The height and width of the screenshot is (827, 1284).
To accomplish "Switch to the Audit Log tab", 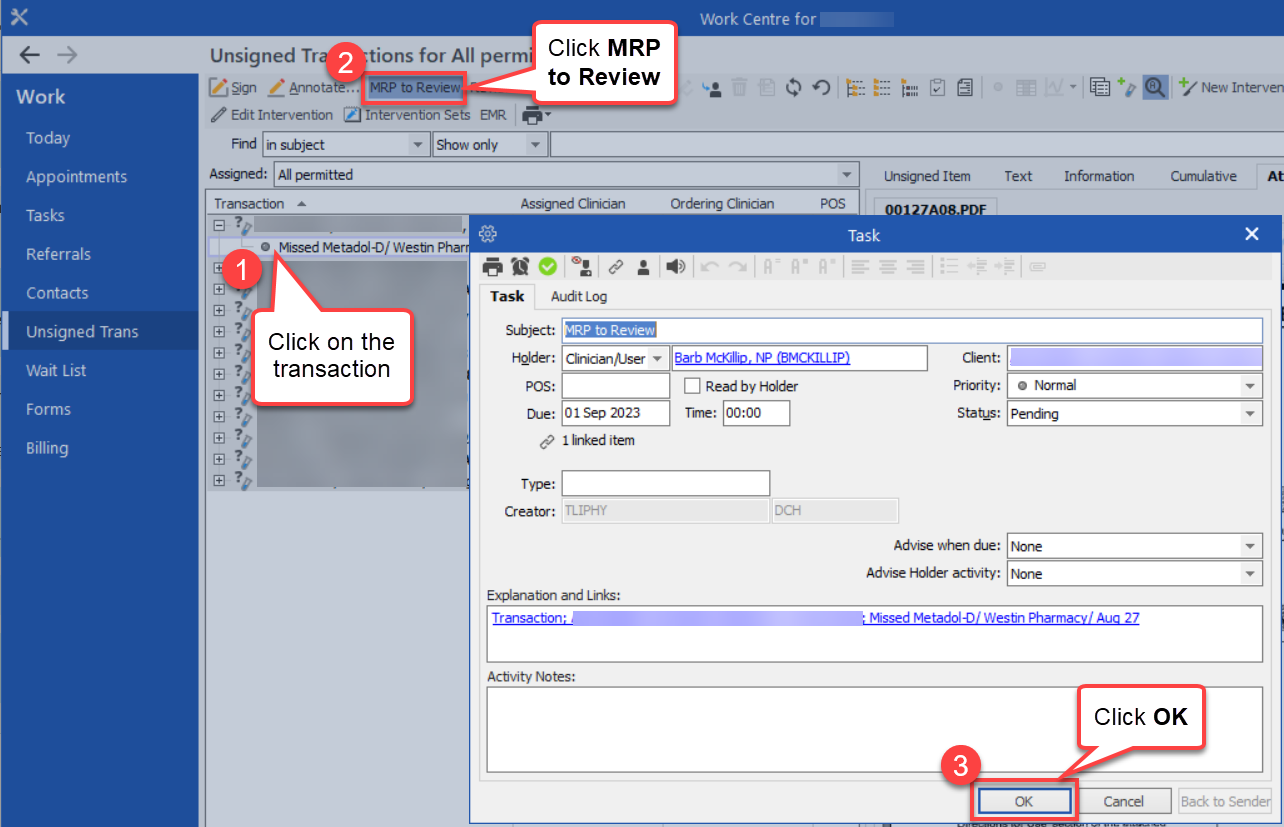I will coord(578,297).
